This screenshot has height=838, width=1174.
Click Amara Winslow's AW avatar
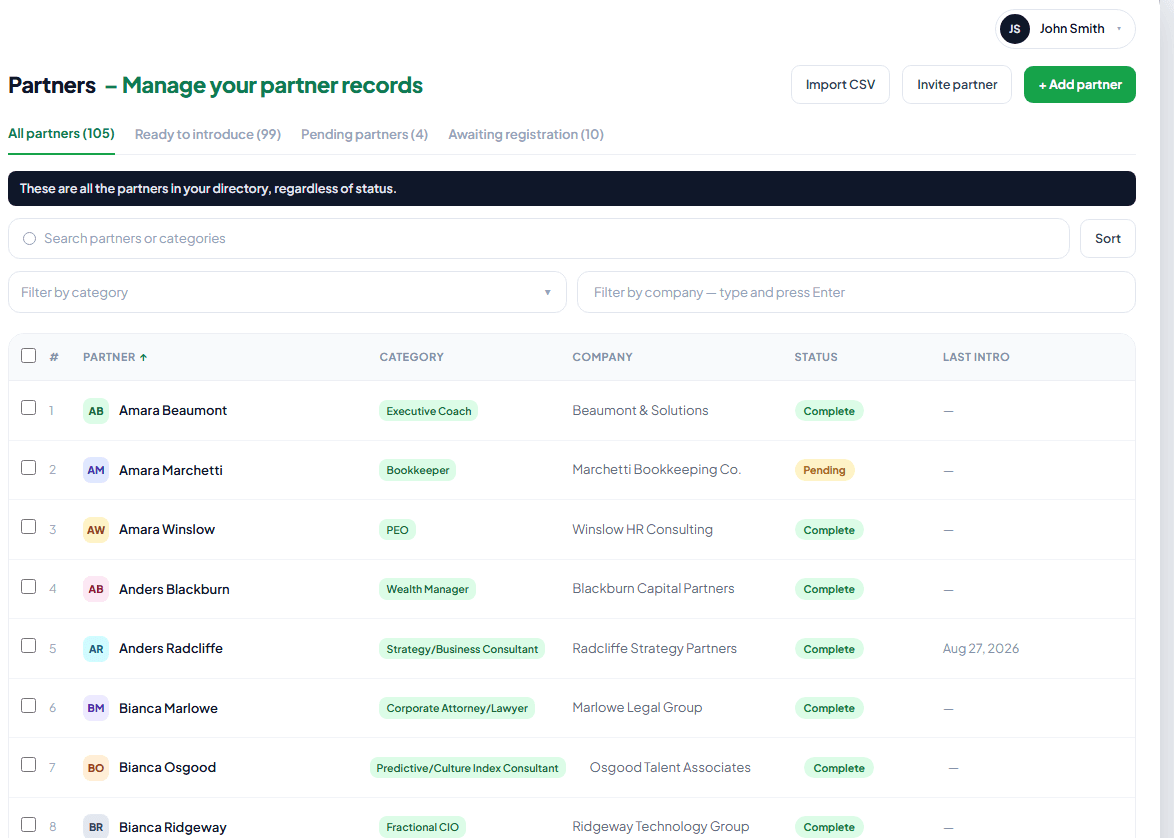tap(96, 530)
